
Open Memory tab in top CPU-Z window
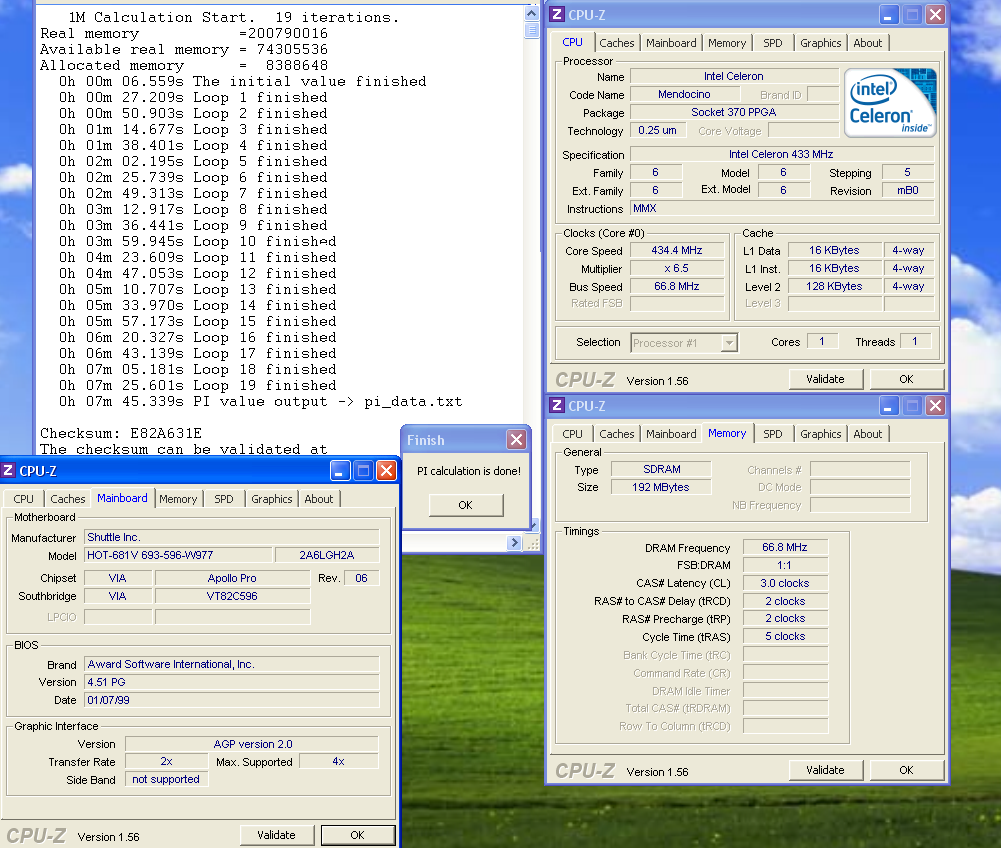[726, 43]
